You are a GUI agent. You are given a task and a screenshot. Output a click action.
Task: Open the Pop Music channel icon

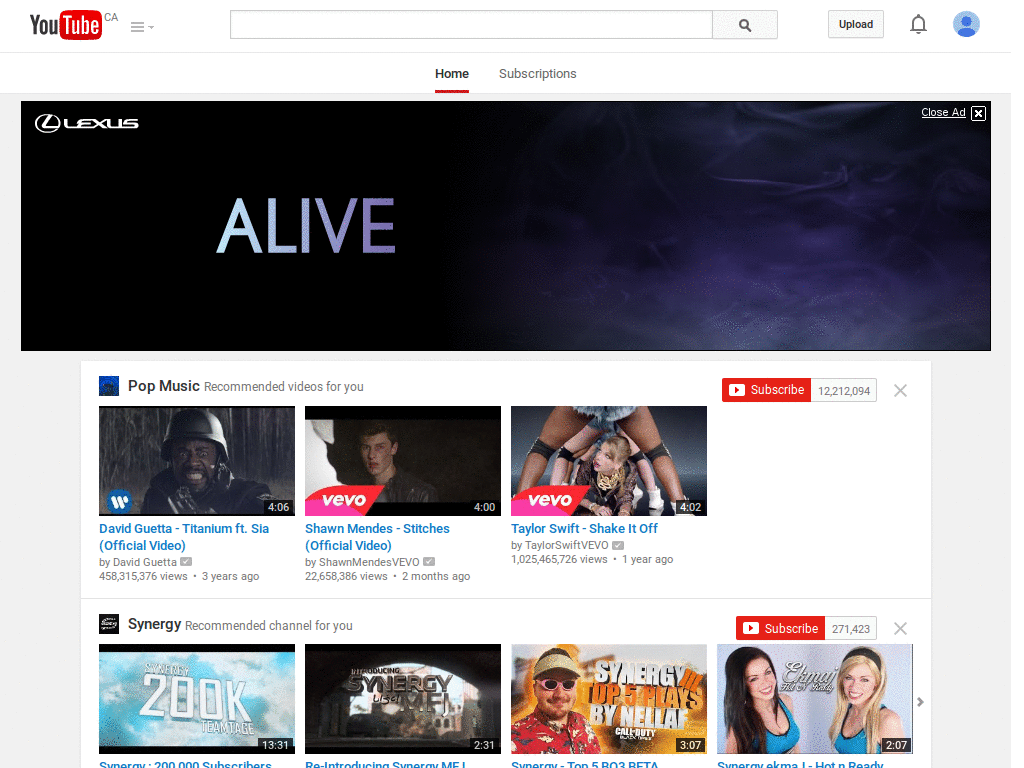pos(109,386)
